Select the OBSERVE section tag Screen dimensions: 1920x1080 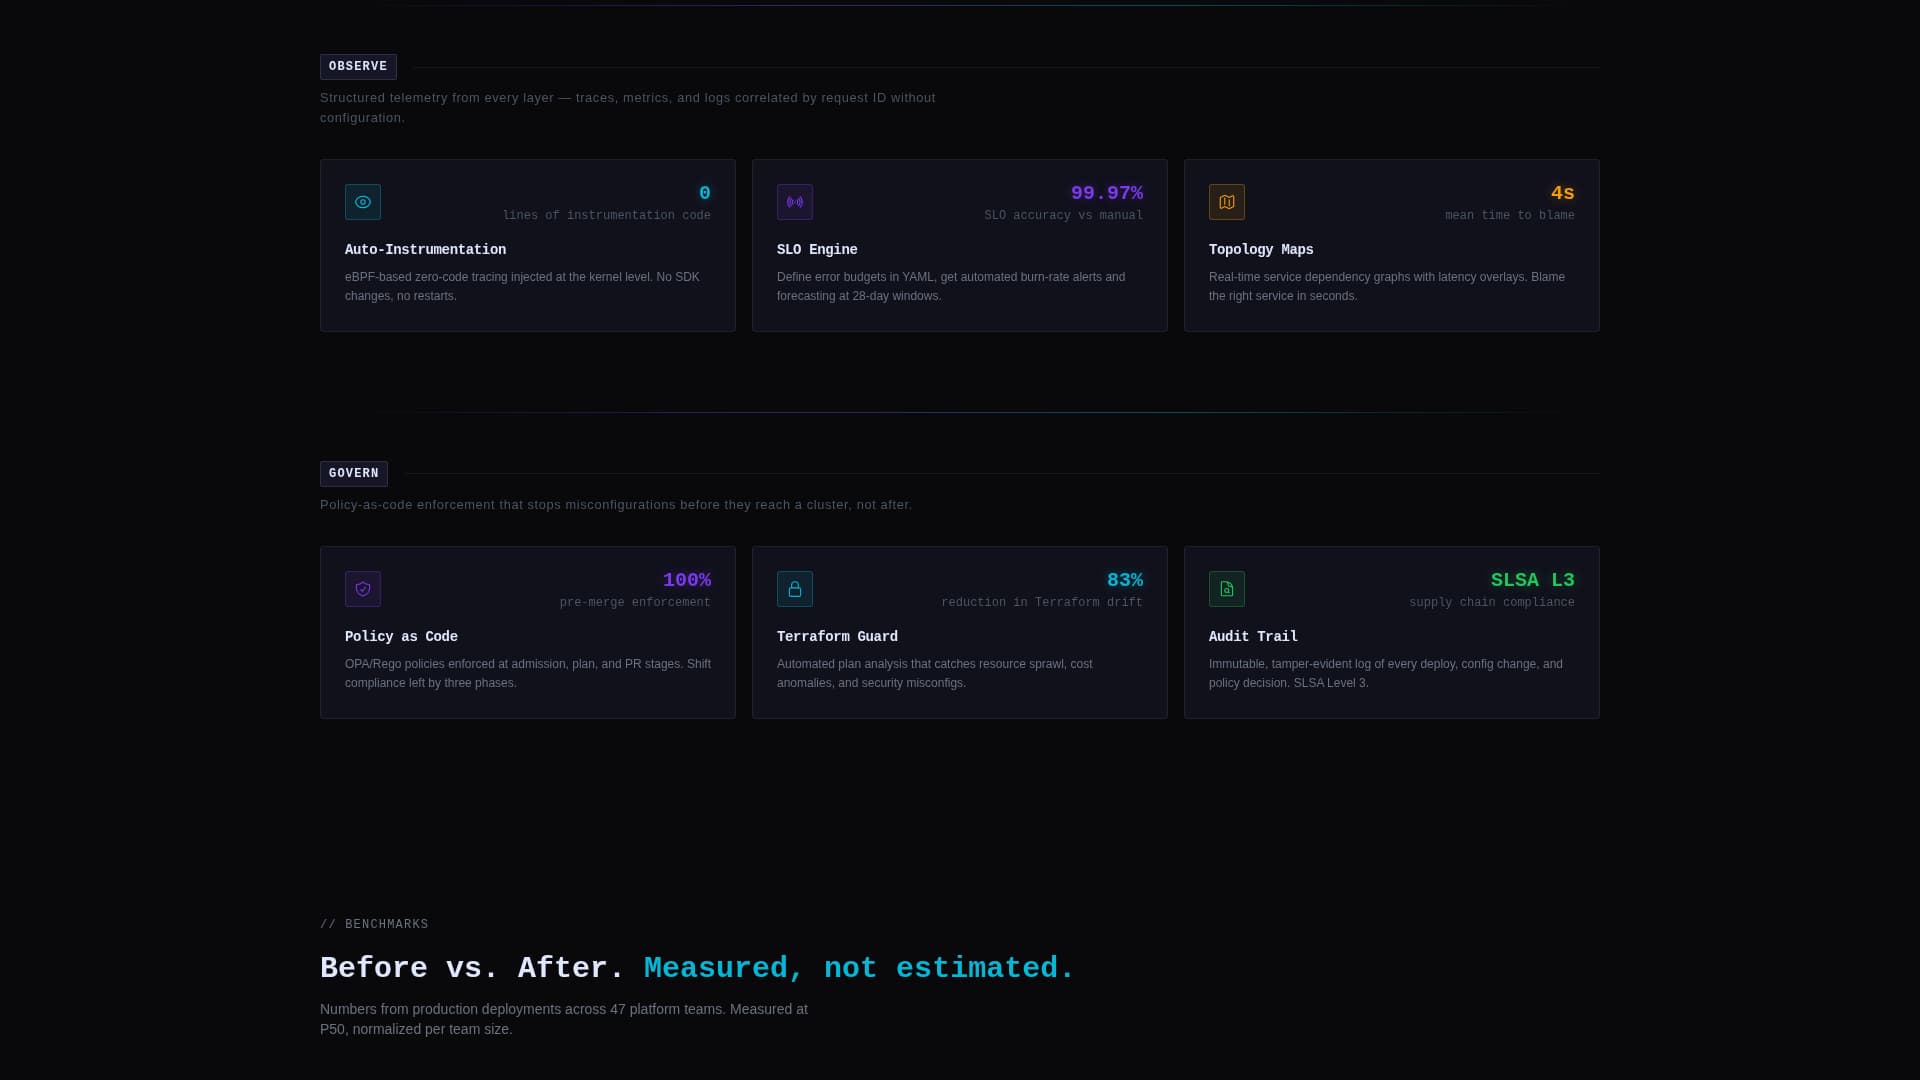[x=358, y=67]
